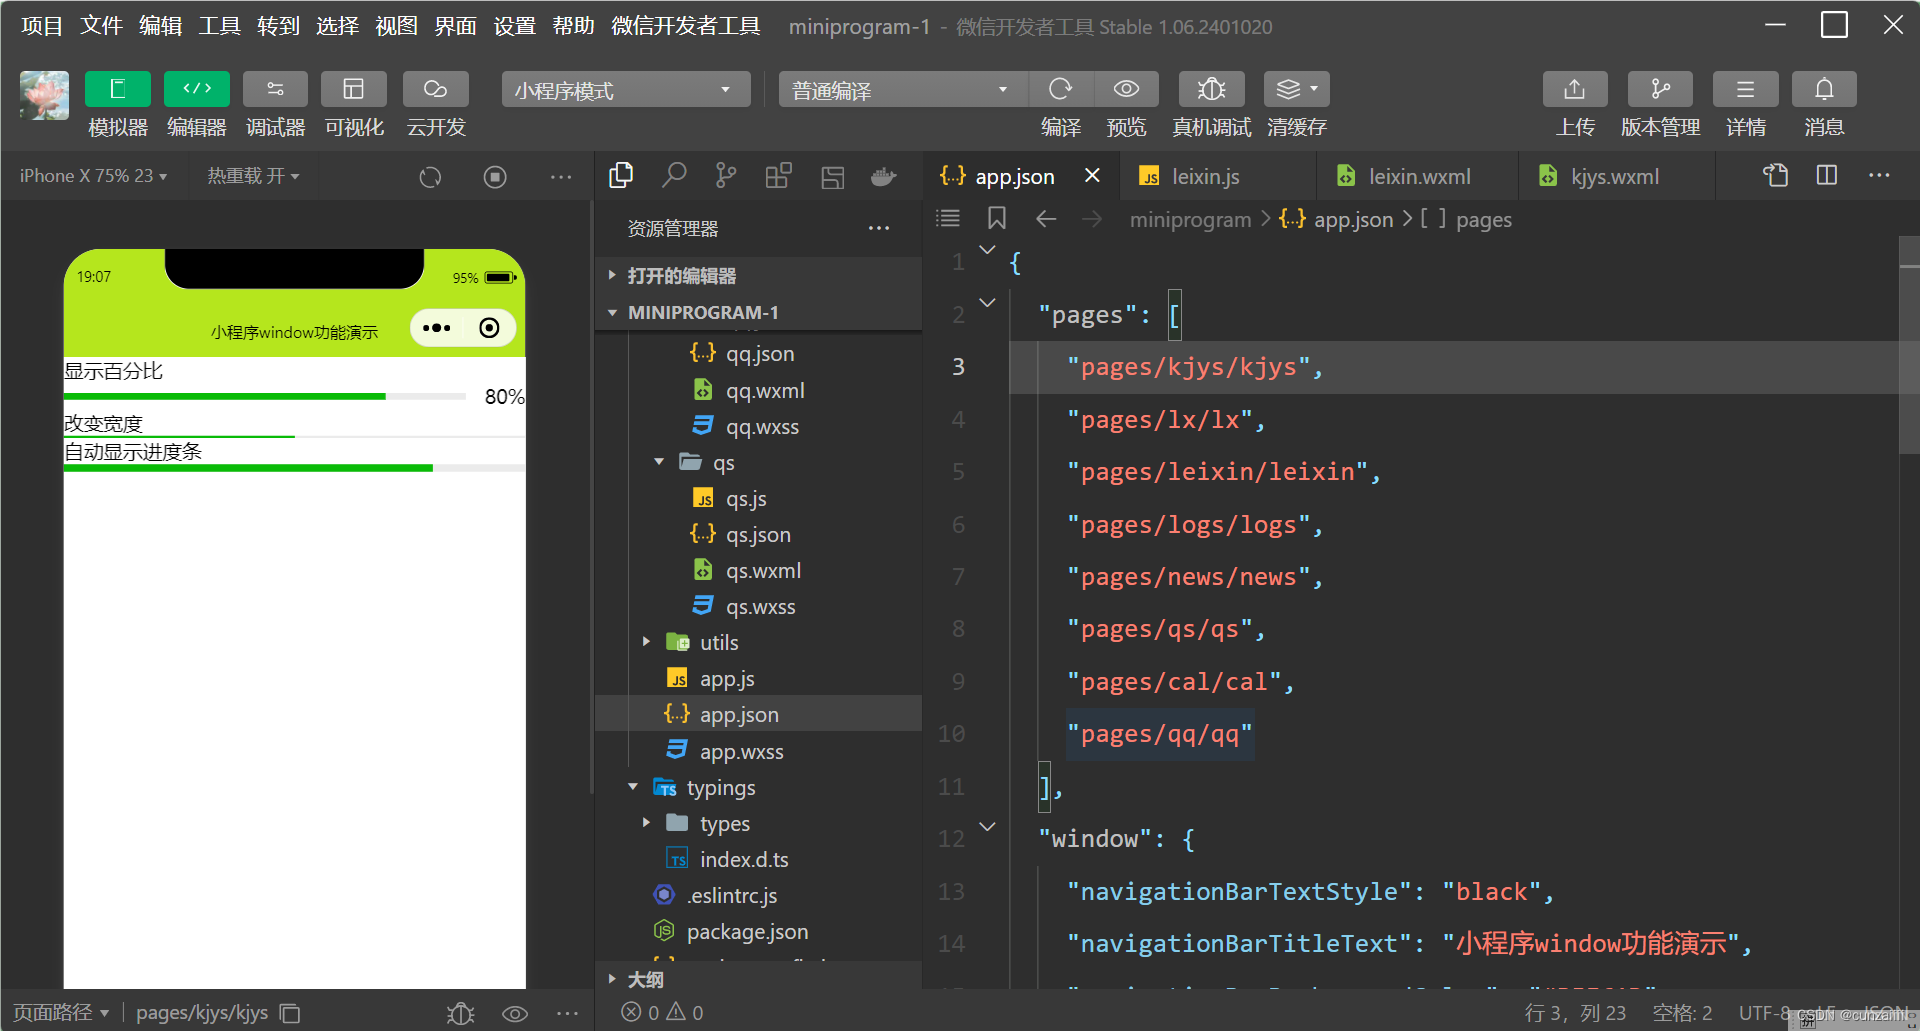
Task: Open the project details icon
Action: click(x=1745, y=89)
